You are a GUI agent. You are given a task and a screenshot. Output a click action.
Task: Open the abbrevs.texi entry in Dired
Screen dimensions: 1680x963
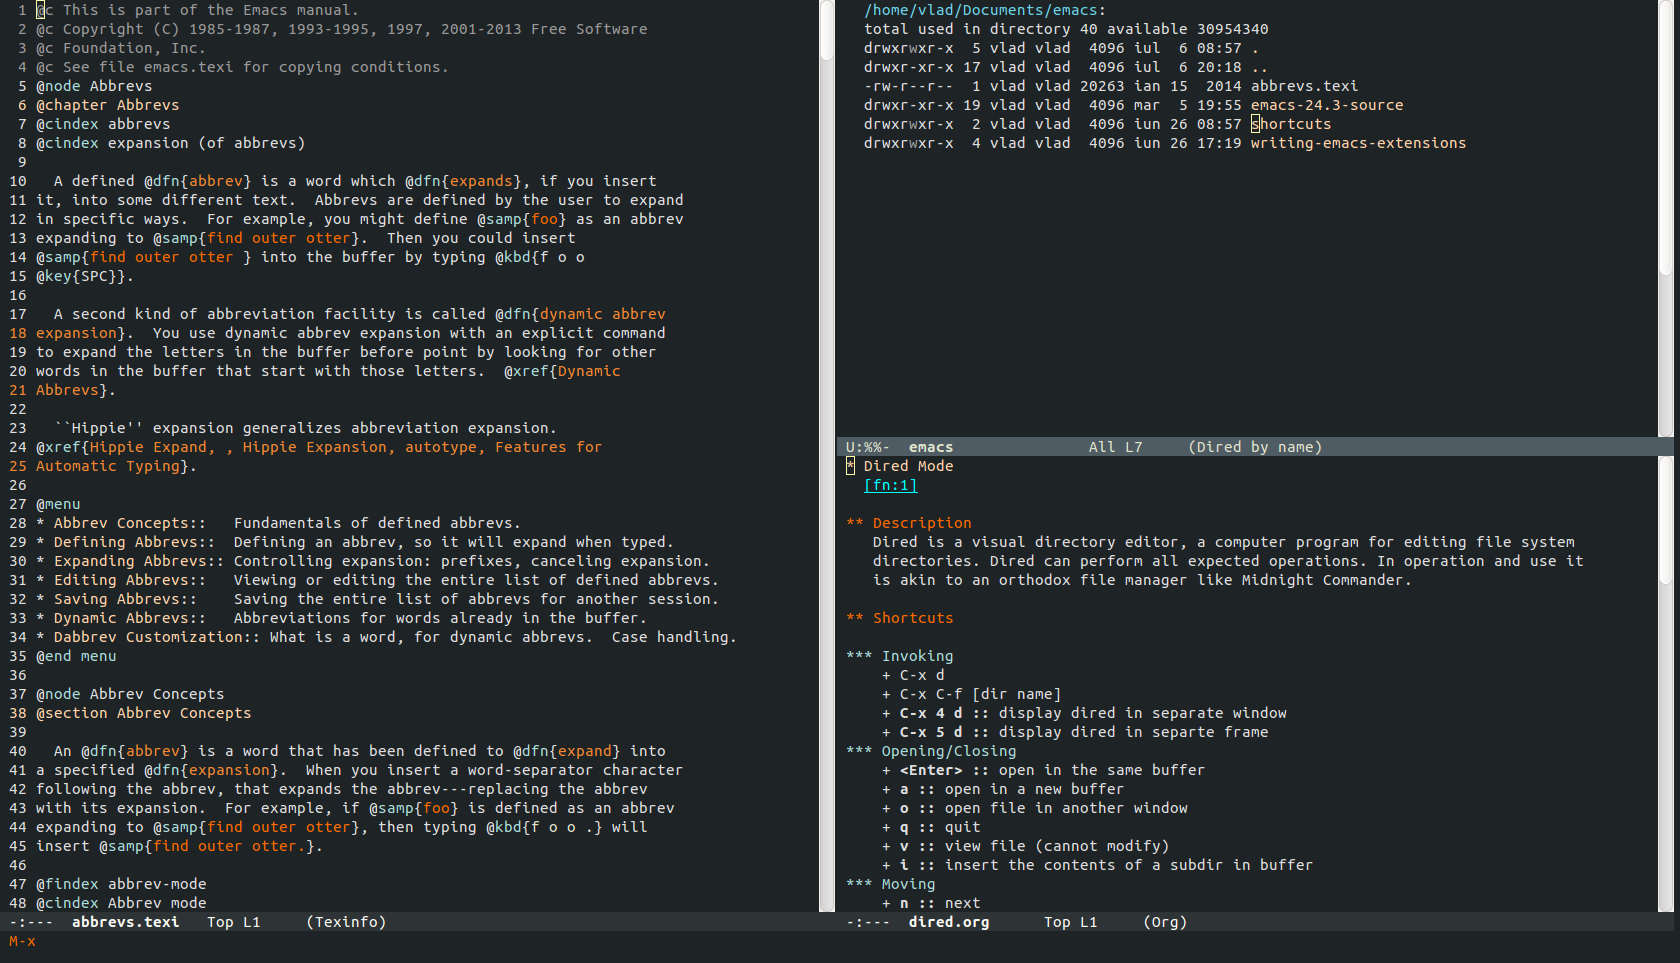pos(1304,86)
